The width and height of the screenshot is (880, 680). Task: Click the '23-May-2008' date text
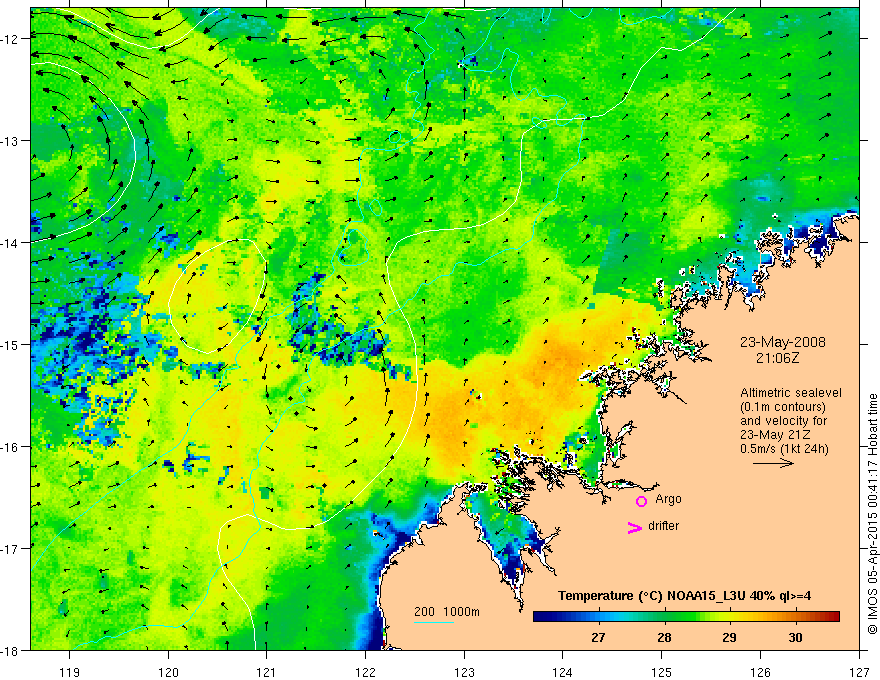tap(783, 342)
